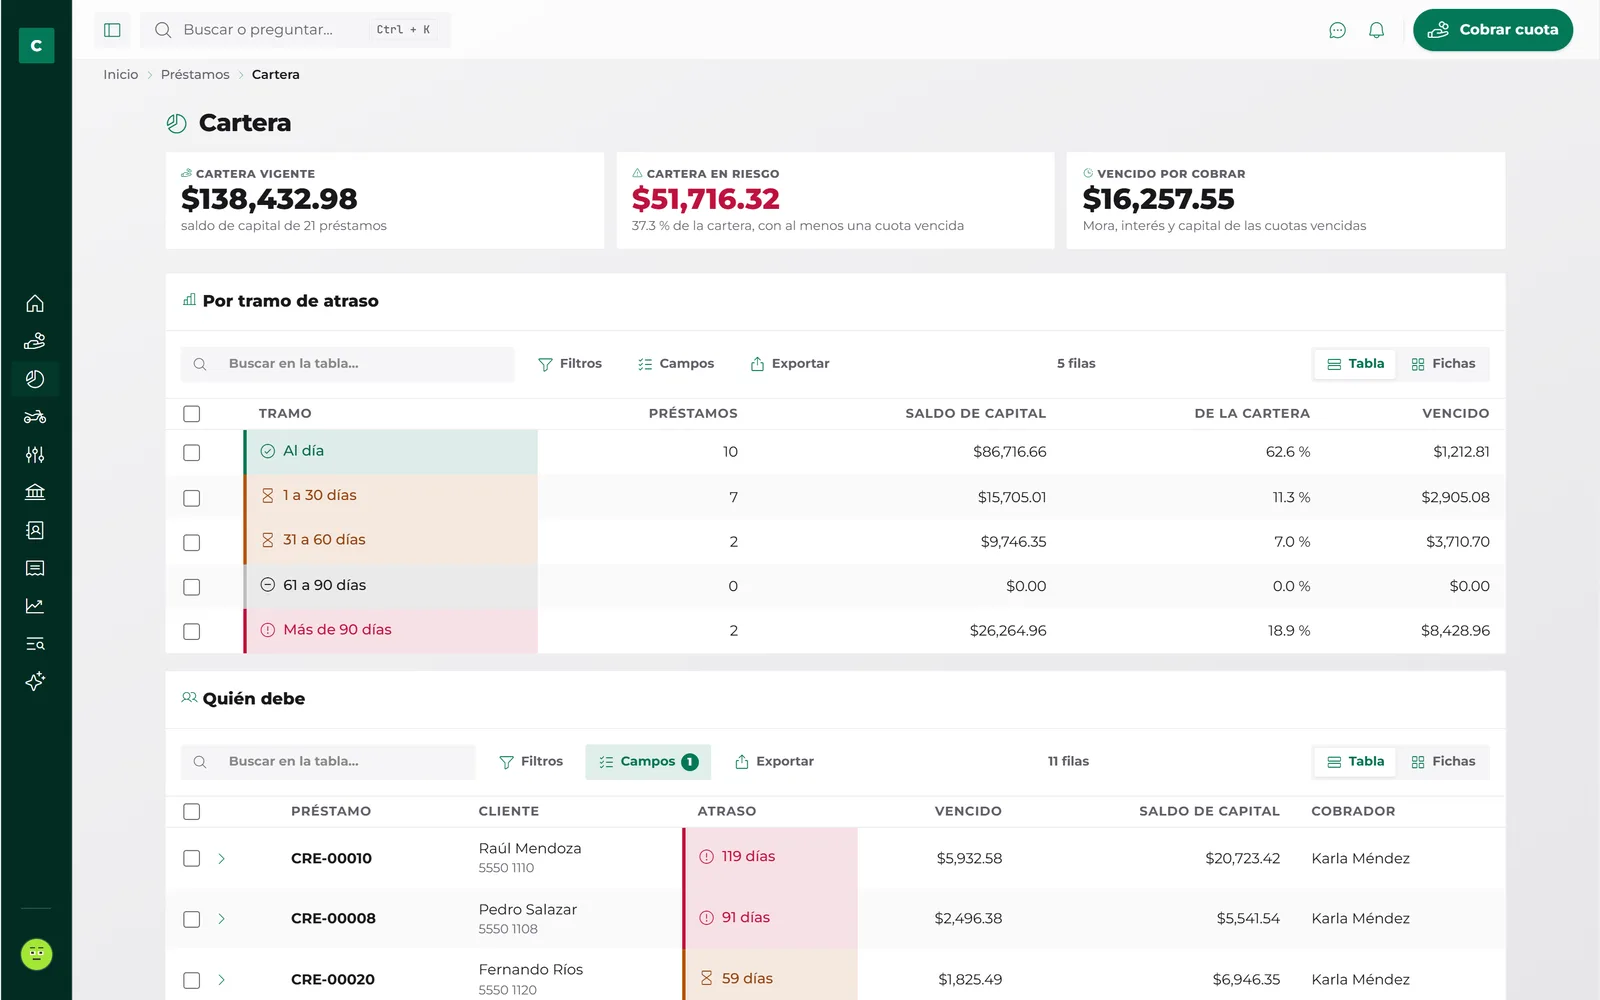This screenshot has width=1600, height=1000.
Task: Select Tabla view in Quién debe section
Action: coord(1356,762)
